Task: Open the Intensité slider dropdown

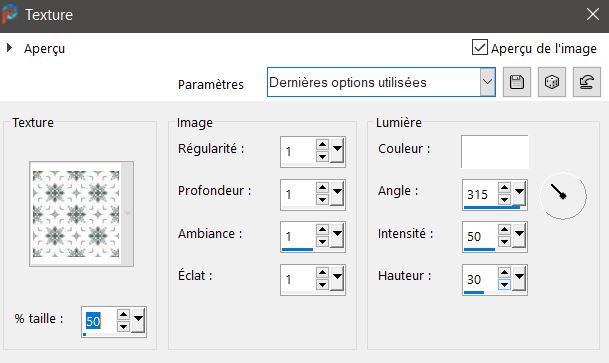Action: pos(519,235)
